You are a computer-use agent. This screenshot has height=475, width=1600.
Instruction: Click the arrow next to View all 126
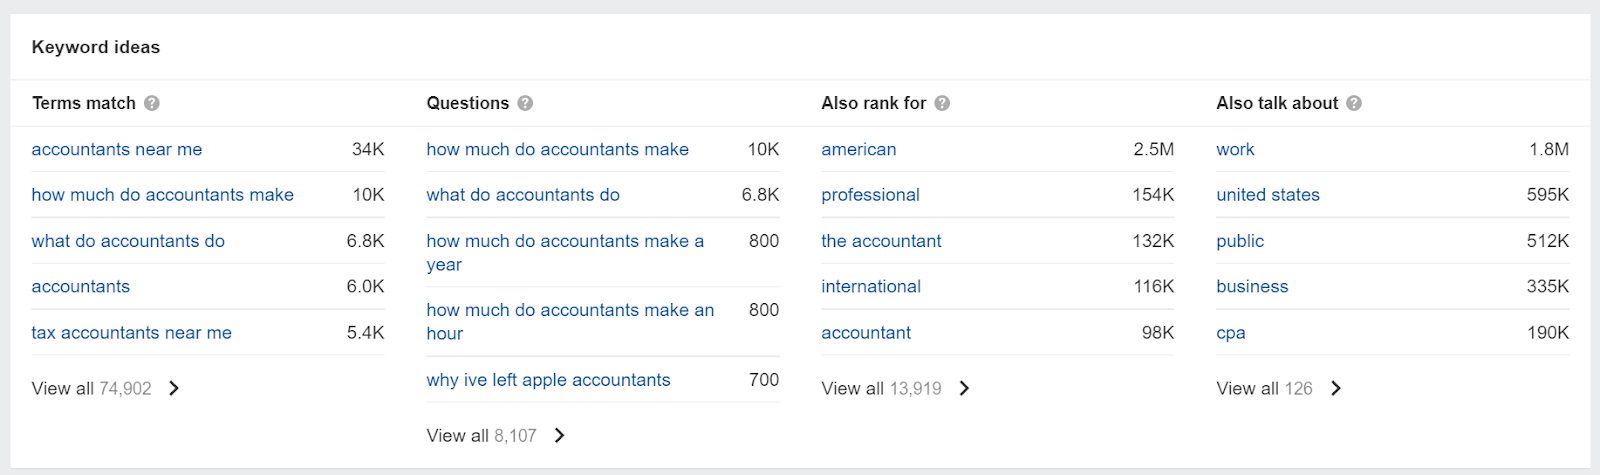click(1335, 388)
